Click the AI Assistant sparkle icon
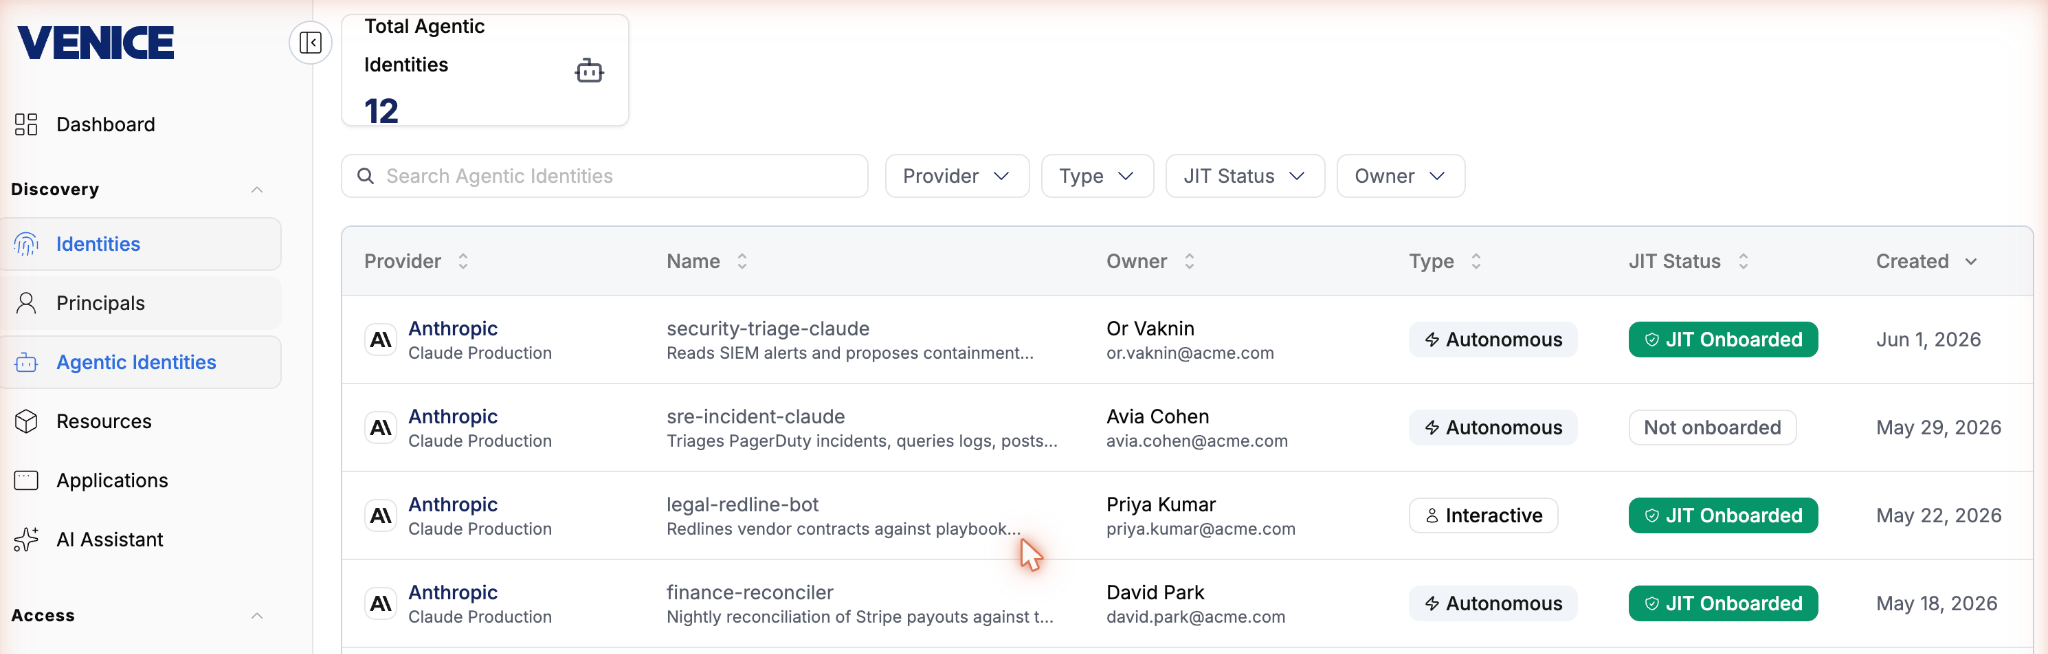 point(26,539)
